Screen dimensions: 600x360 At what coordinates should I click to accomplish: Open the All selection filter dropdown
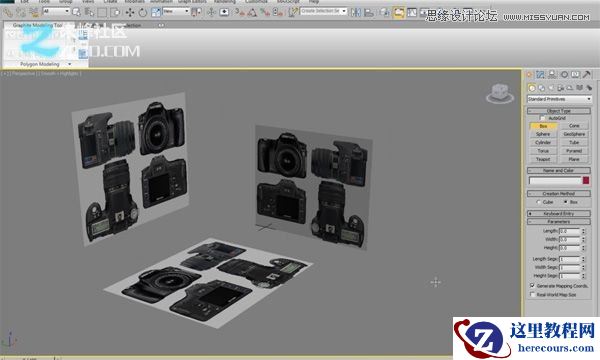tap(56, 11)
